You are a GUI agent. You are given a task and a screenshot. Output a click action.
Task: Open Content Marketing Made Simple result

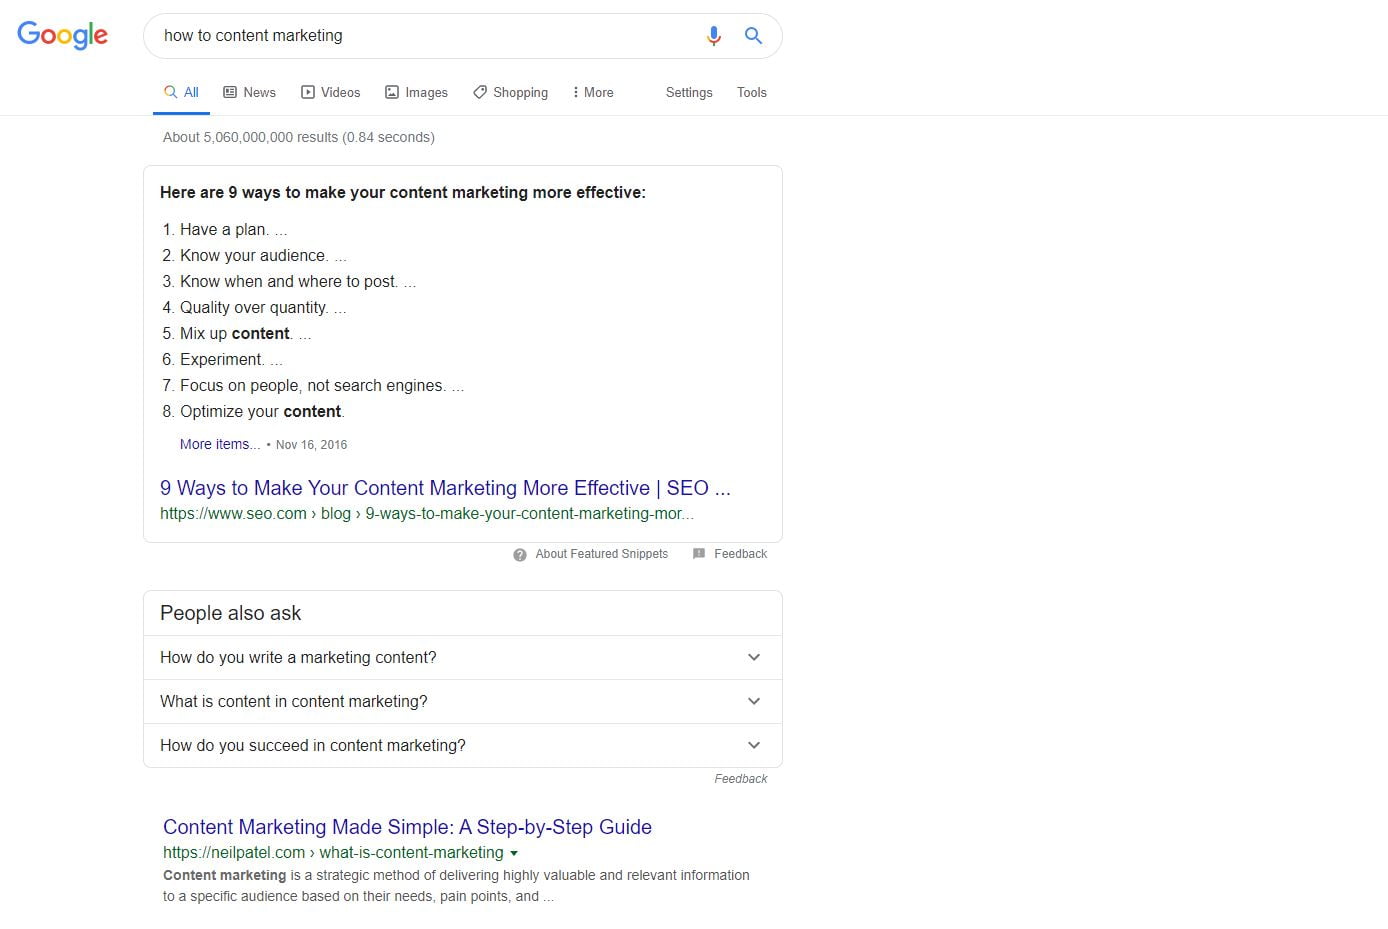click(407, 827)
